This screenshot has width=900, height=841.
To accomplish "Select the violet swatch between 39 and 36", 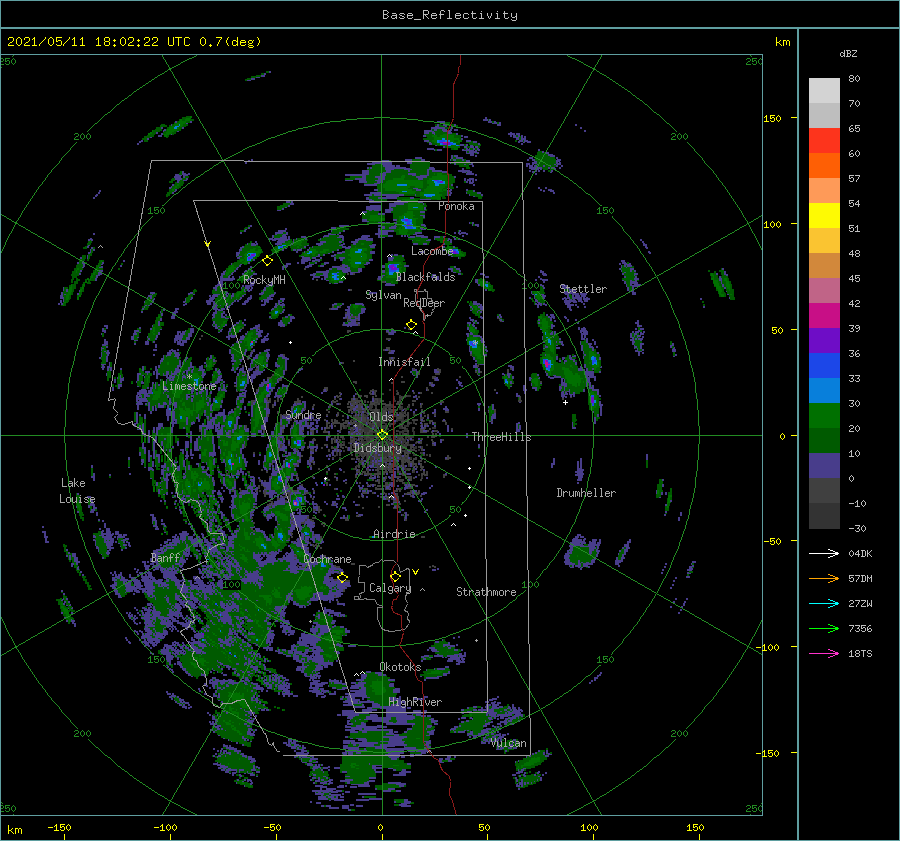I will [x=824, y=341].
